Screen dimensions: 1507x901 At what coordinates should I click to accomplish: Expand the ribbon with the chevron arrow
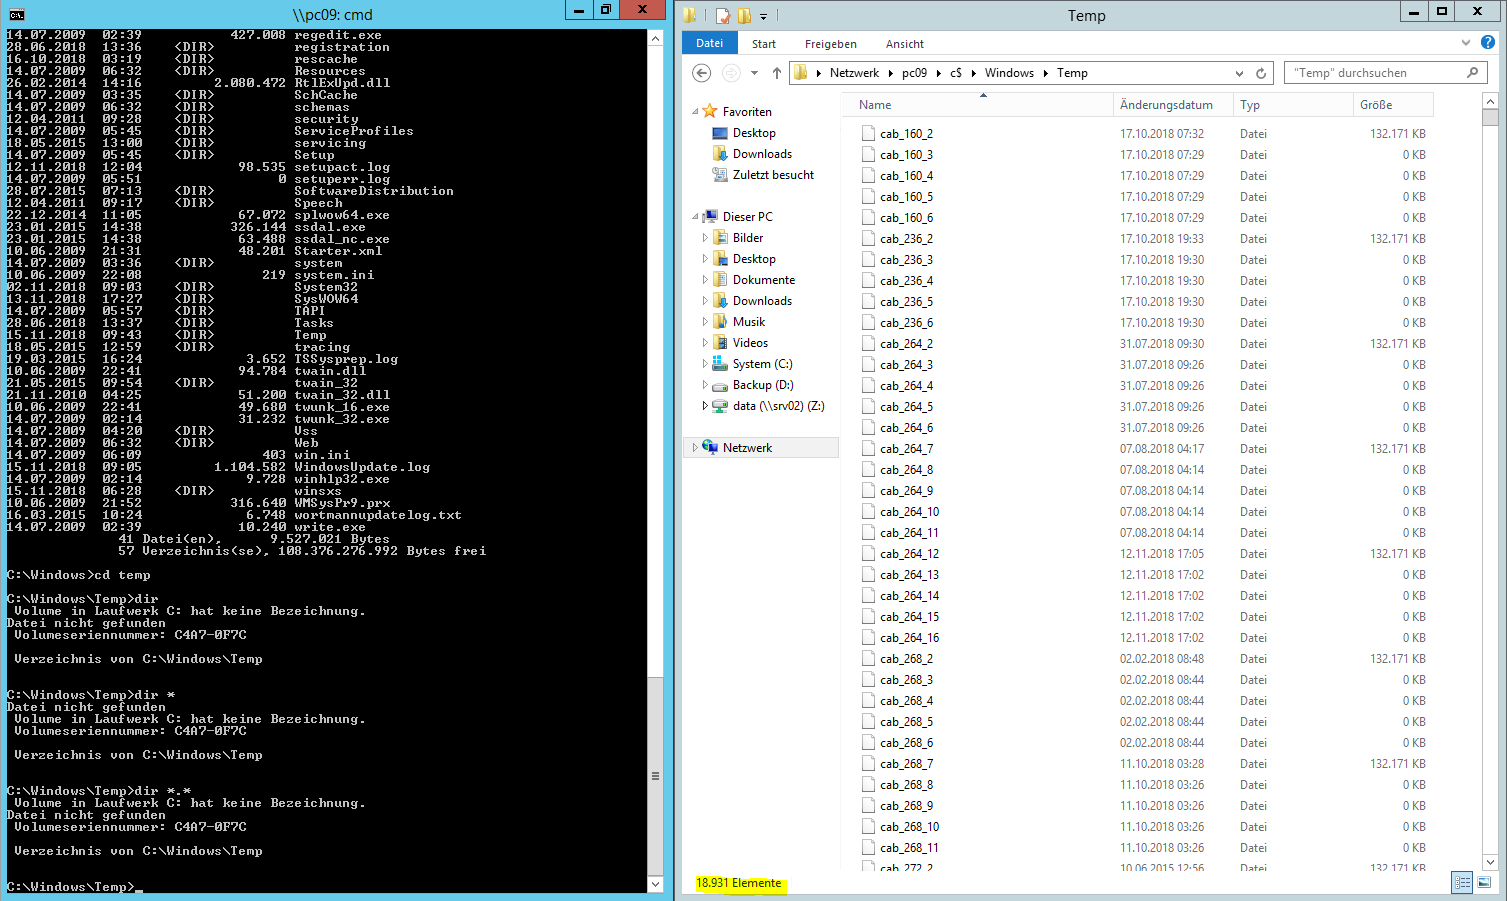(1466, 43)
